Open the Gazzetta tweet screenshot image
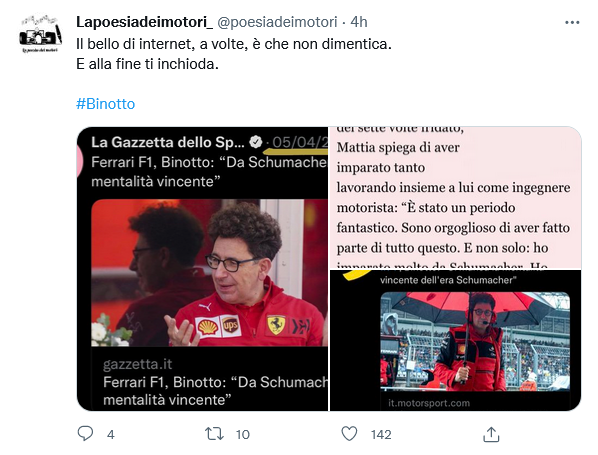This screenshot has width=598, height=455. point(203,269)
